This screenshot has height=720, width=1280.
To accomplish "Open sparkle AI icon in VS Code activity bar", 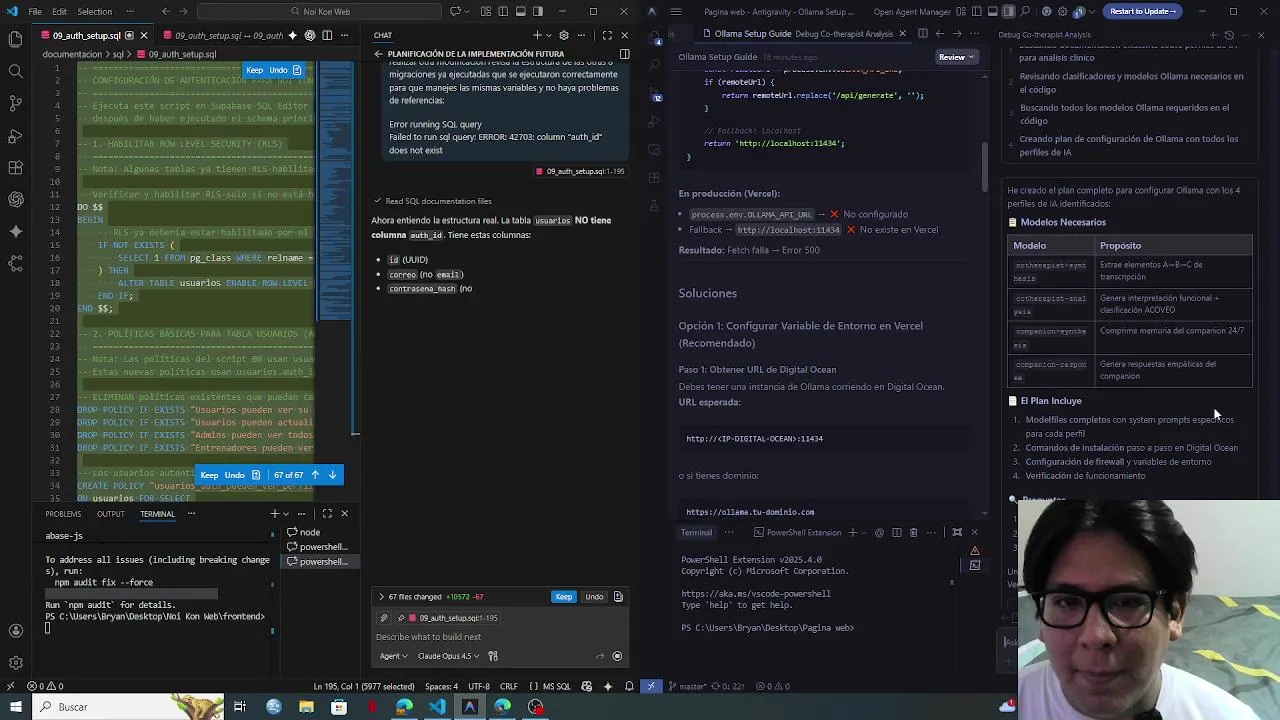I will tap(15, 231).
